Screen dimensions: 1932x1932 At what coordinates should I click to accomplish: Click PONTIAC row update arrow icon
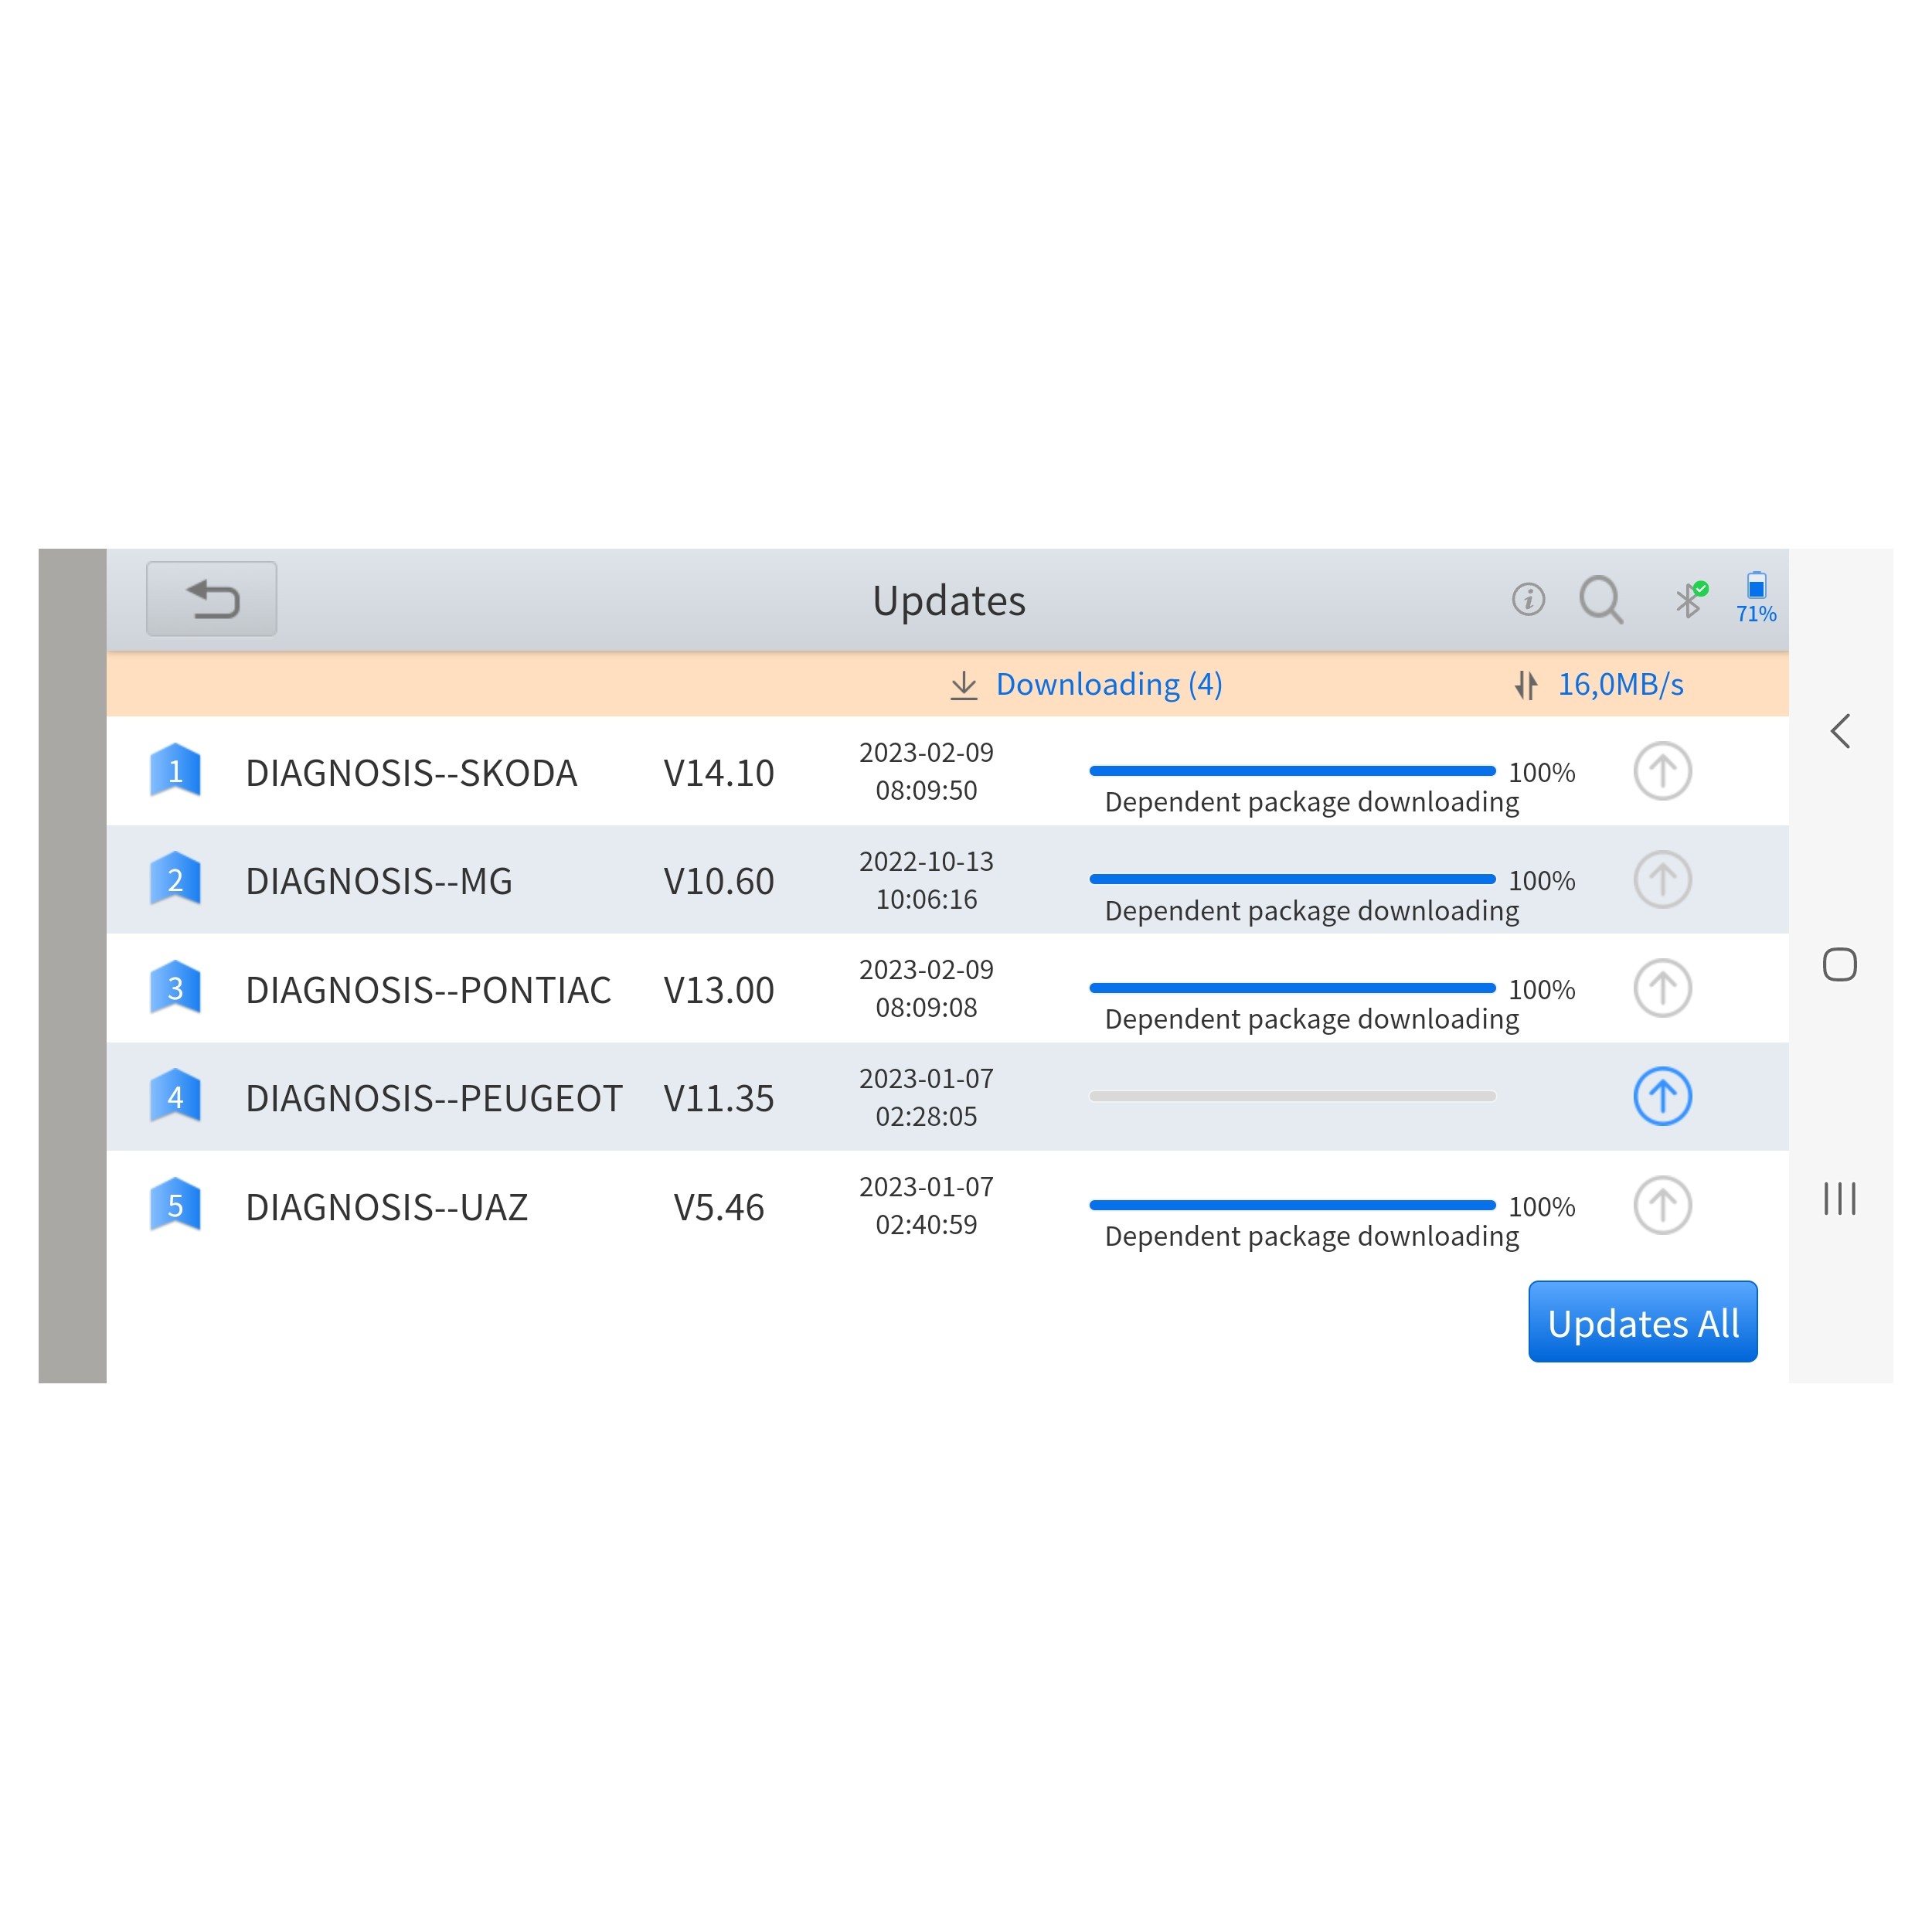click(1662, 988)
